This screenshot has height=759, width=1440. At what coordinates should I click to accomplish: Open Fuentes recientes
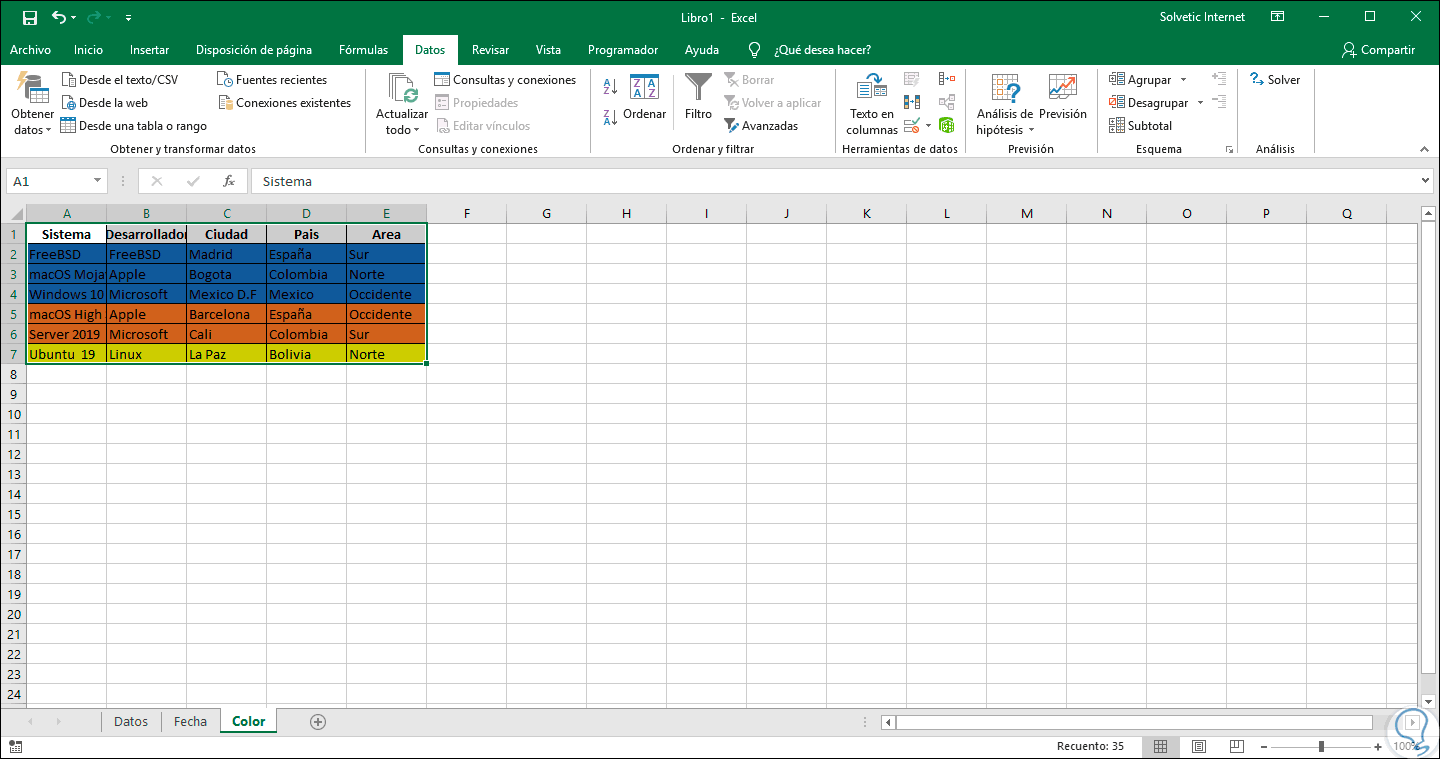point(272,80)
